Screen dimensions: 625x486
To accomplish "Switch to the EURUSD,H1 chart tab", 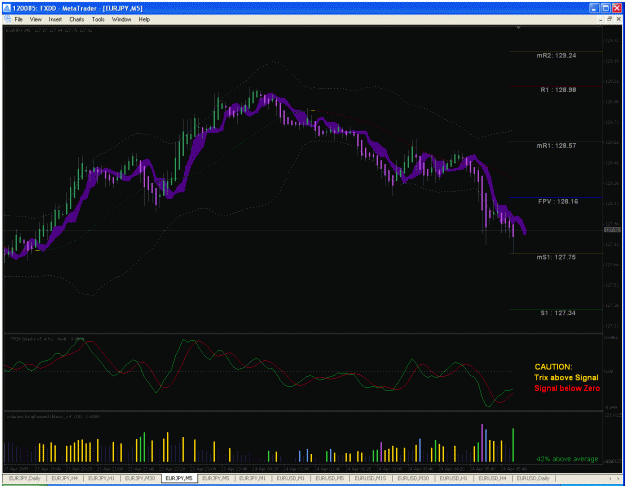I will (x=453, y=478).
